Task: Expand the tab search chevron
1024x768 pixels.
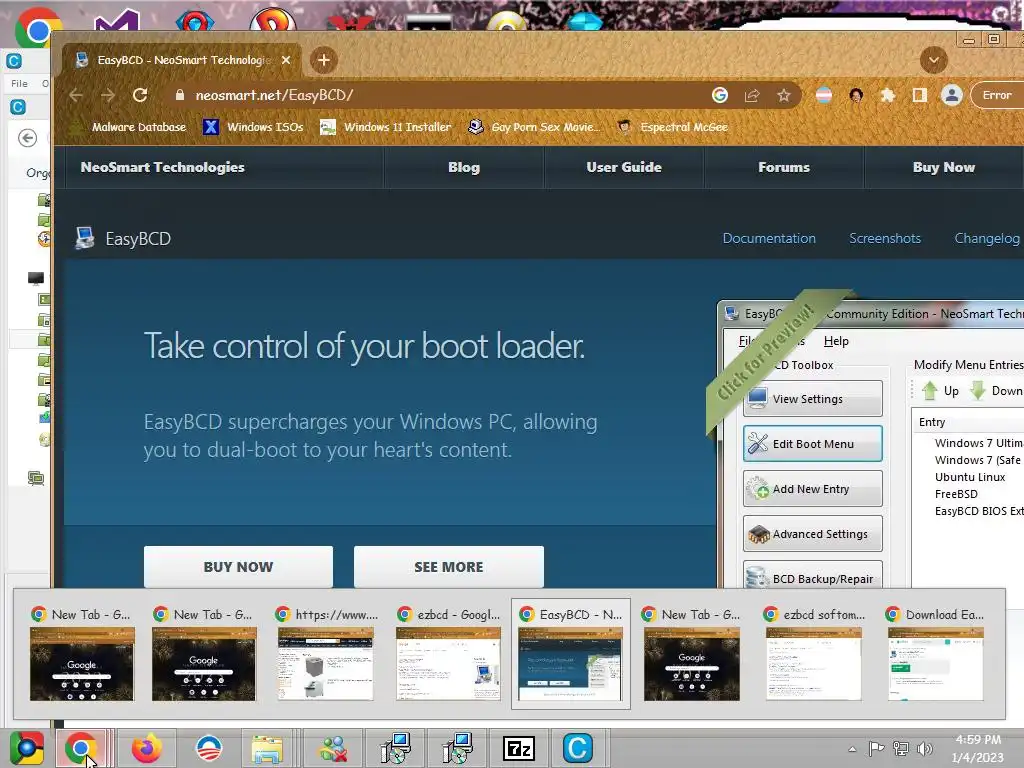Action: pos(934,60)
